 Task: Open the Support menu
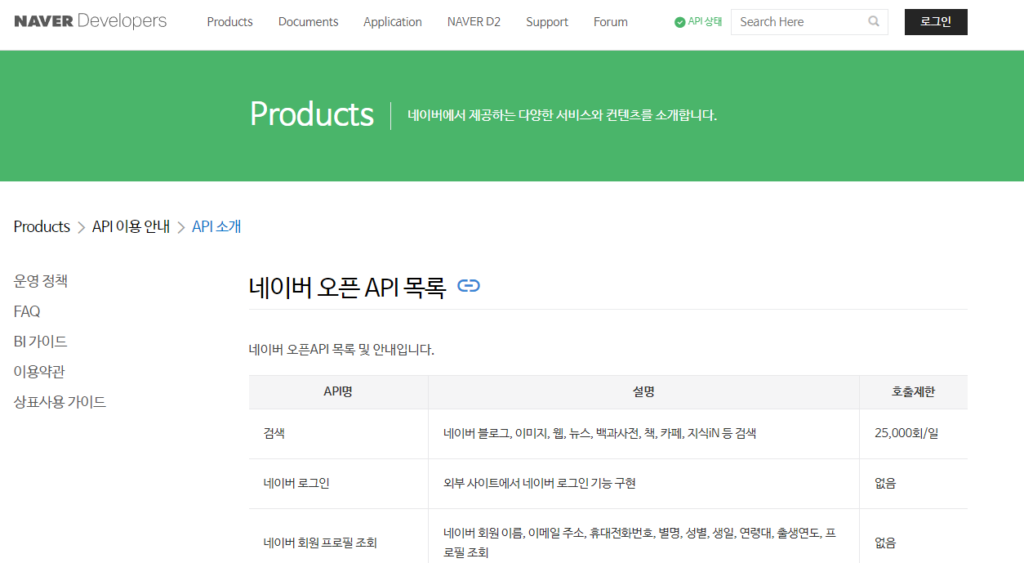tap(547, 22)
